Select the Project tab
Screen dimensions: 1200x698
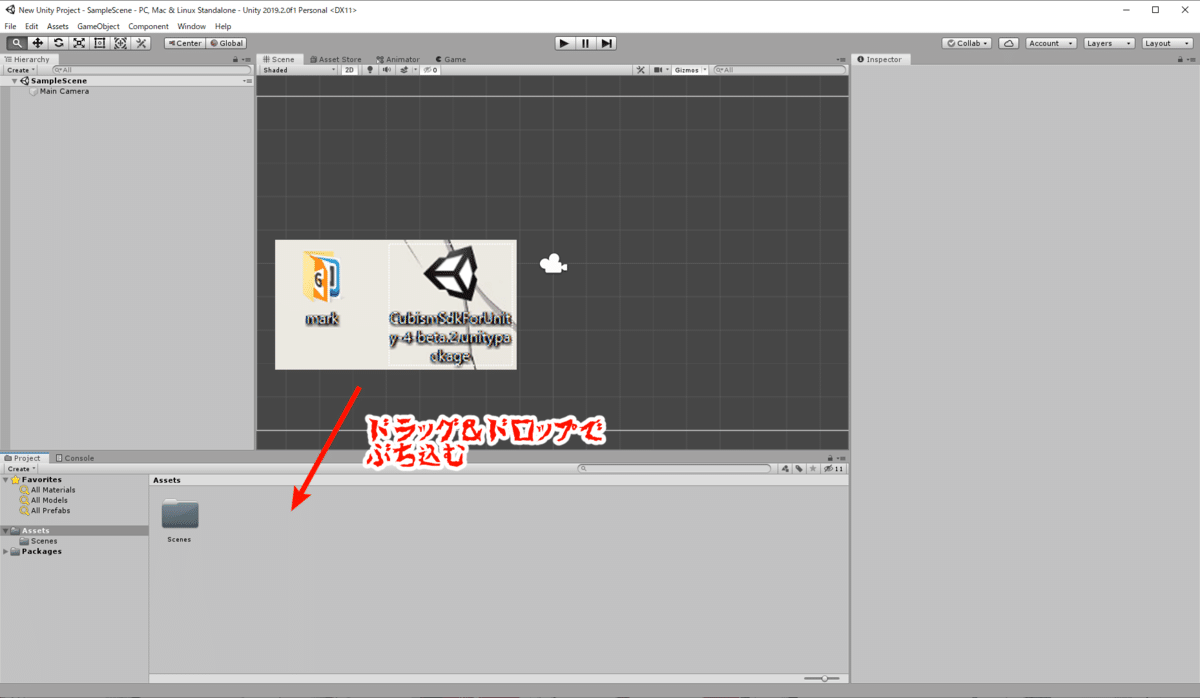tap(23, 458)
